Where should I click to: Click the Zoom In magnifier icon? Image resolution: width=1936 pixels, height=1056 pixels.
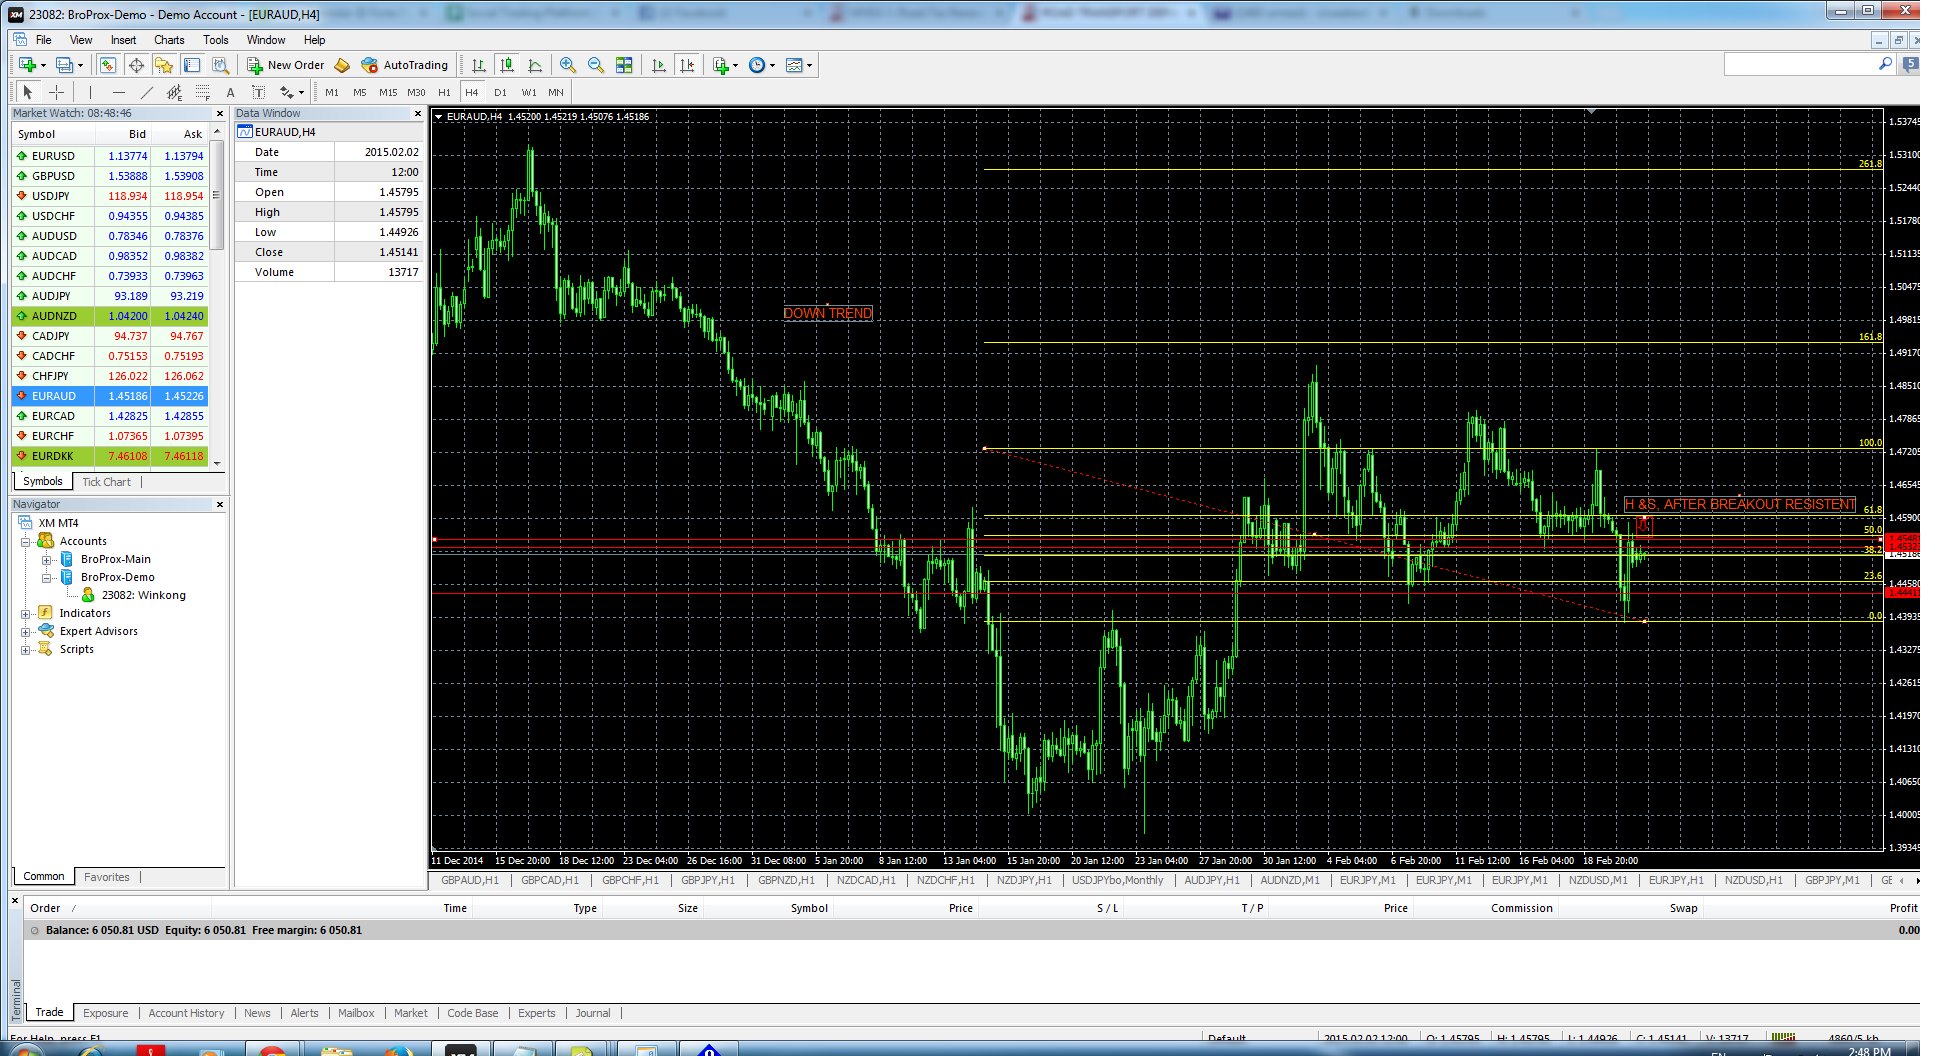568,65
